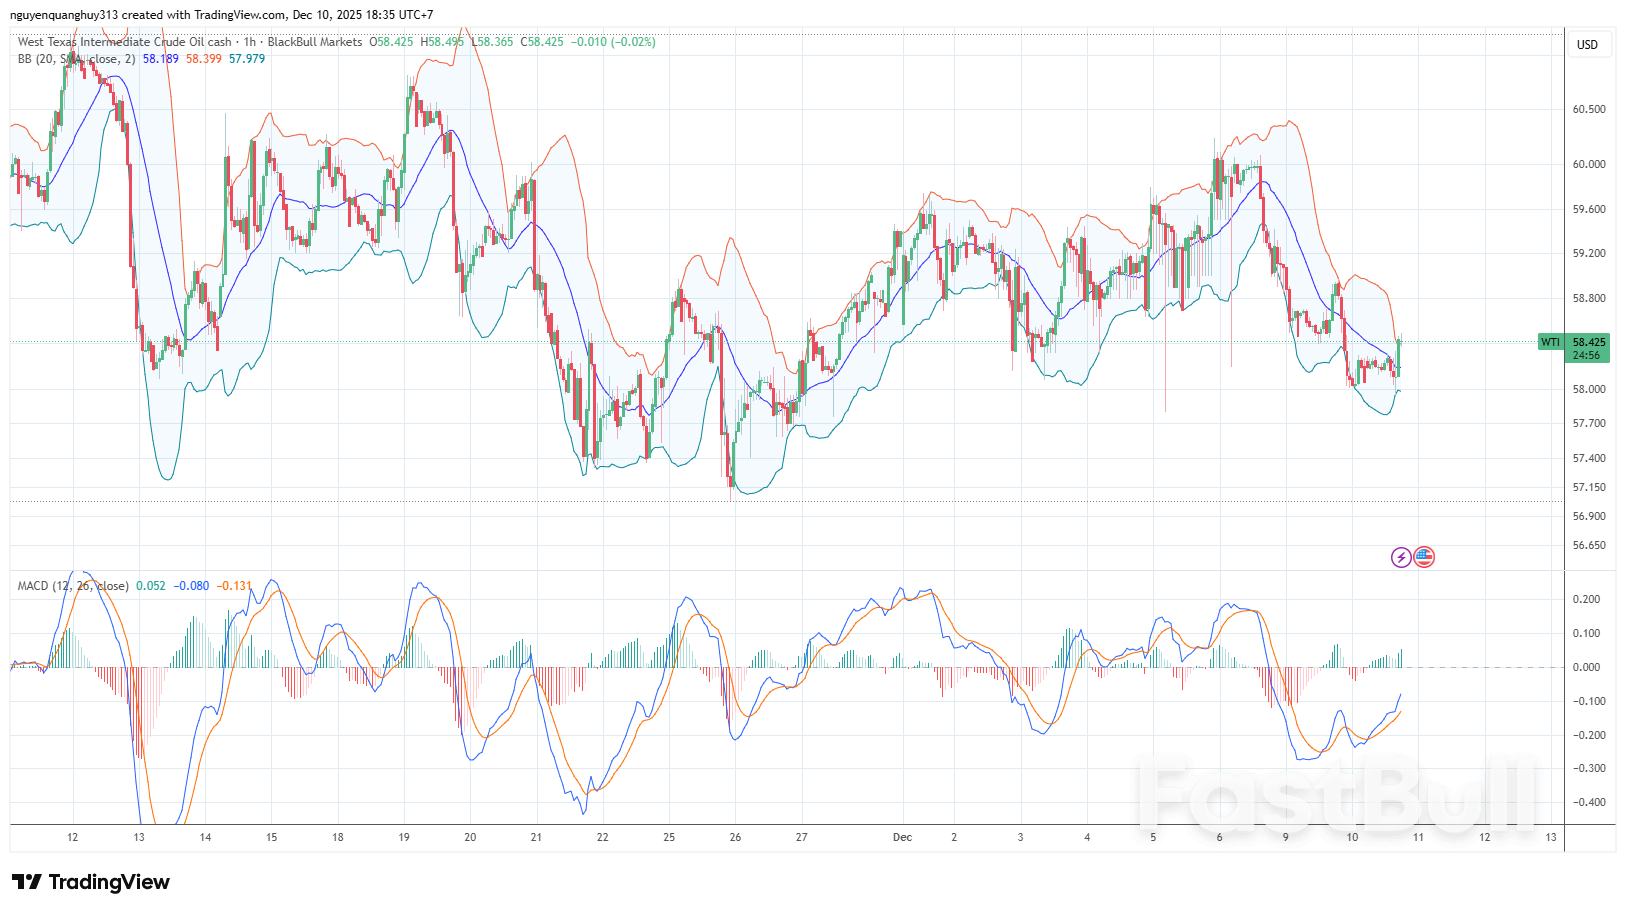This screenshot has width=1626, height=912.
Task: Open the MACD (12, 26, close) settings
Action: pos(72,586)
